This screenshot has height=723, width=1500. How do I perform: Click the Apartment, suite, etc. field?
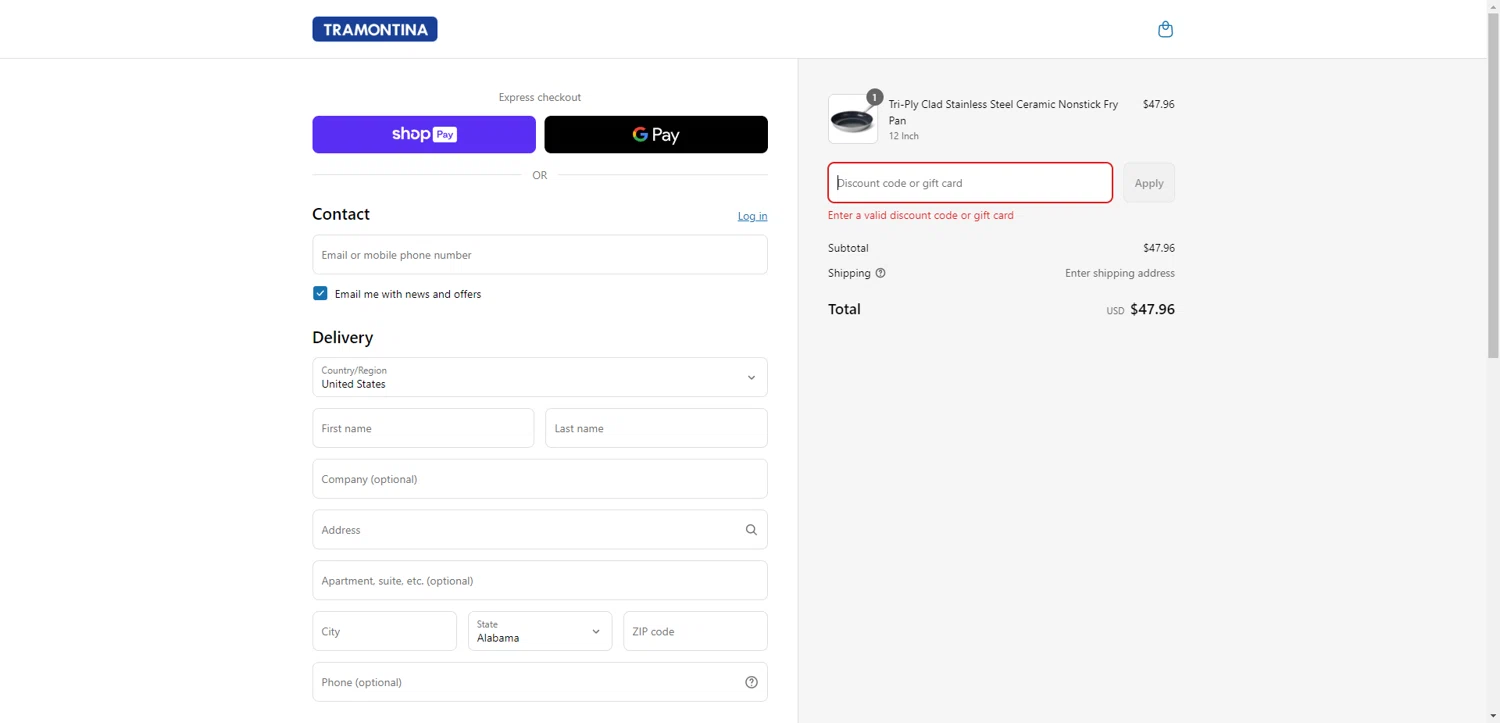[x=540, y=580]
